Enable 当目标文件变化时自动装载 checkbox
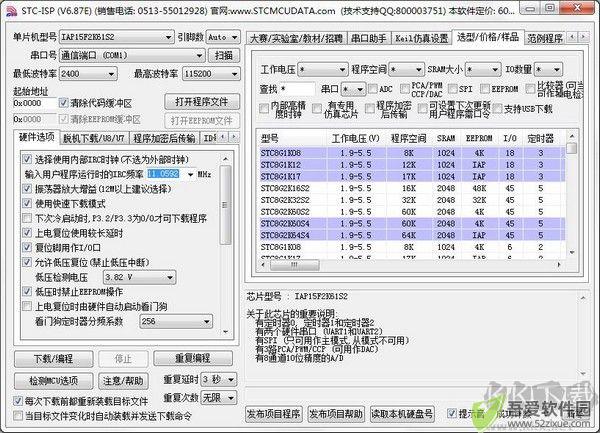 point(18,415)
